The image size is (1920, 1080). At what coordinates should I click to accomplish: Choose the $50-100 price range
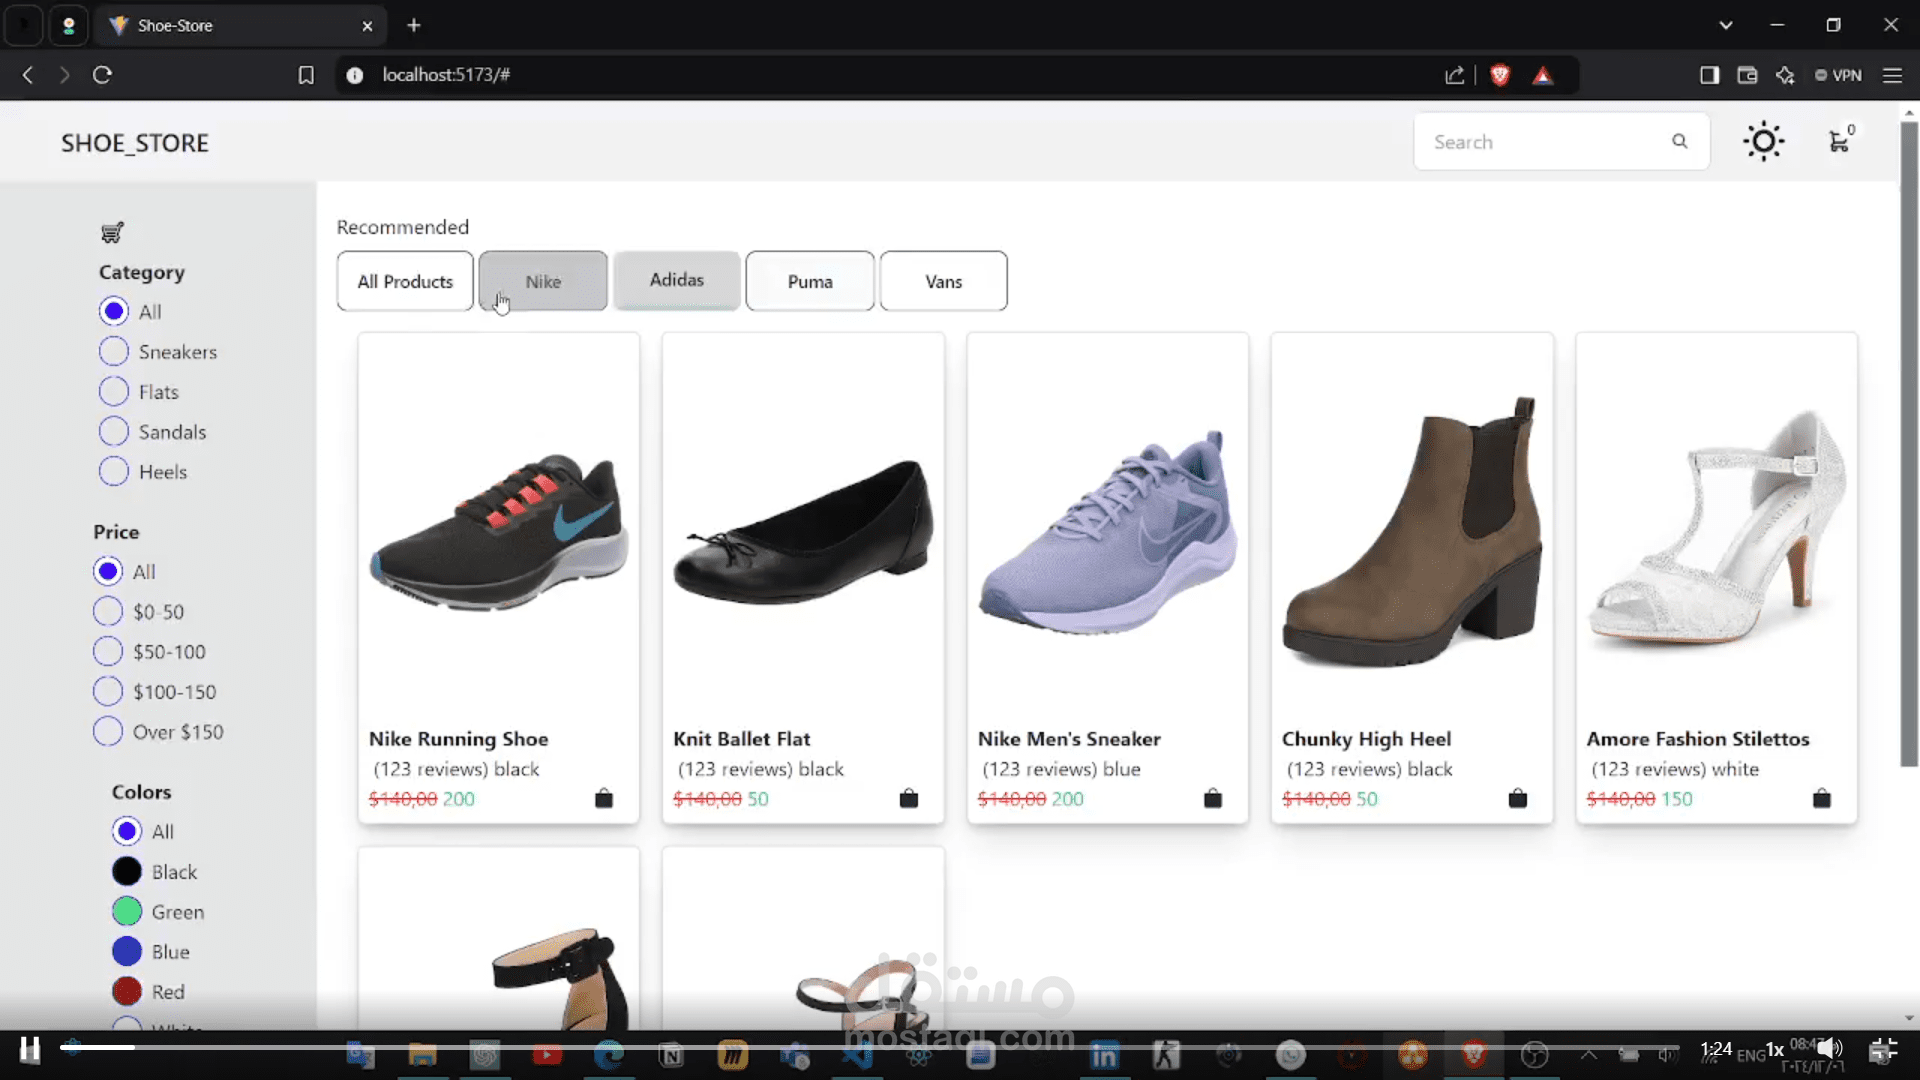coord(108,651)
